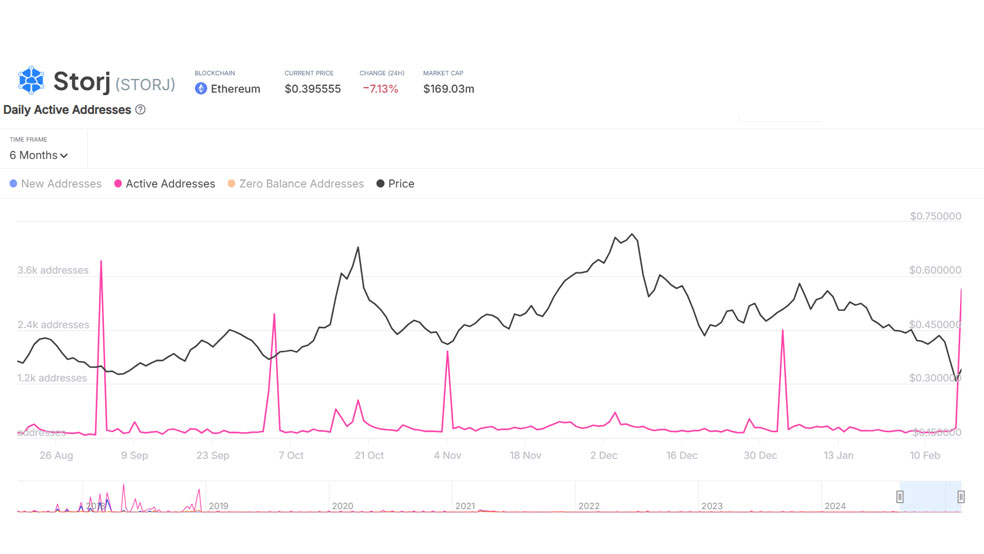The image size is (984, 554).
Task: Click 2021 on the navigator timeline
Action: [465, 506]
